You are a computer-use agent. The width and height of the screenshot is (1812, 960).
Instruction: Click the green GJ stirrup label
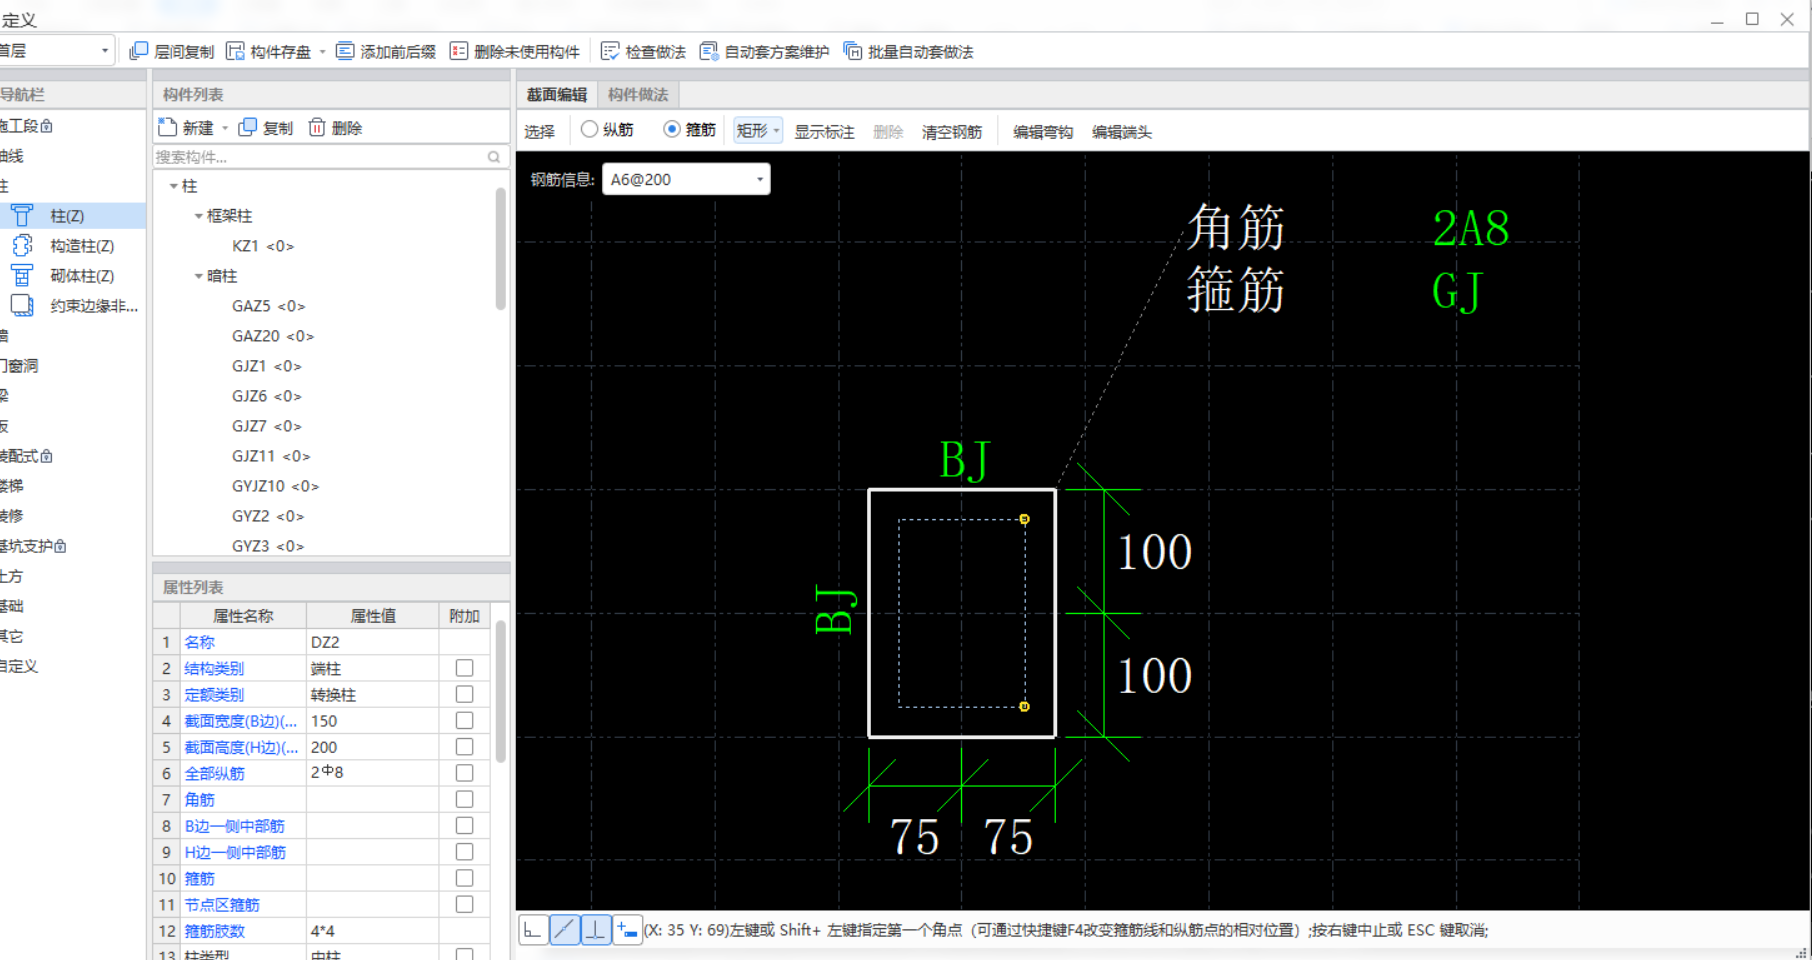1456,292
